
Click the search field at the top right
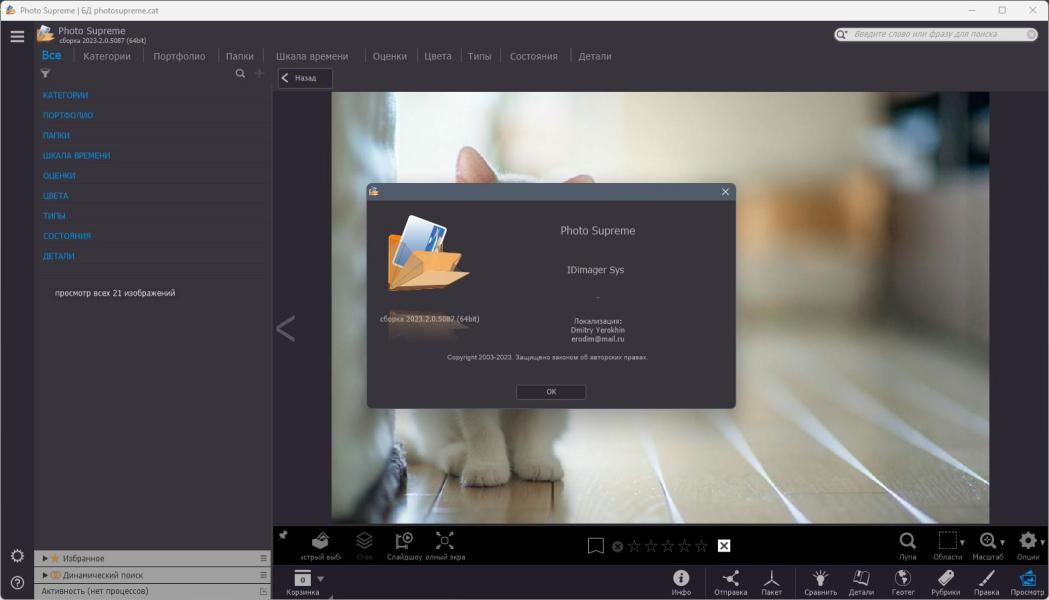(x=937, y=34)
